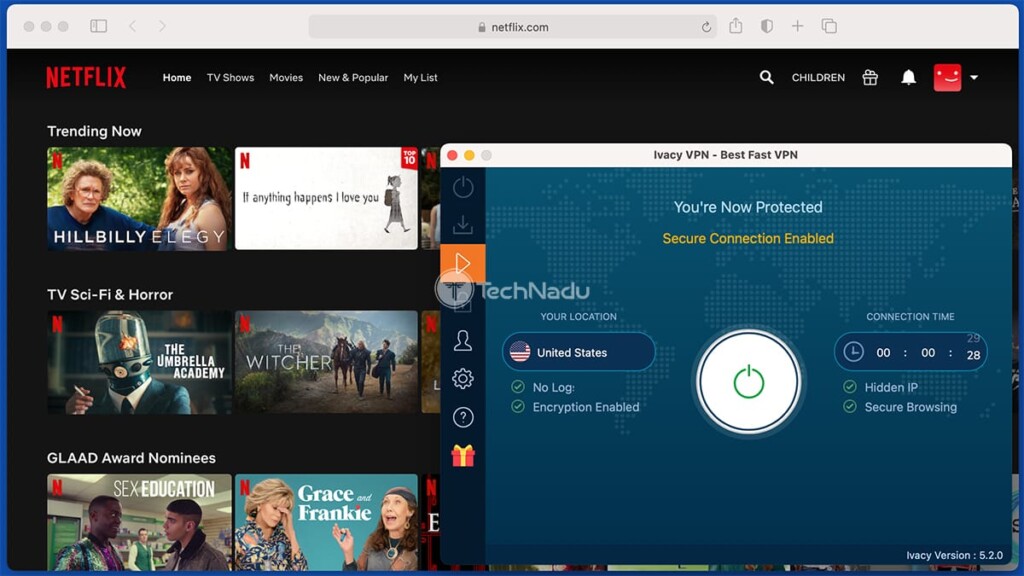Switch to the CHILDREN profile link
This screenshot has width=1024, height=576.
click(818, 78)
